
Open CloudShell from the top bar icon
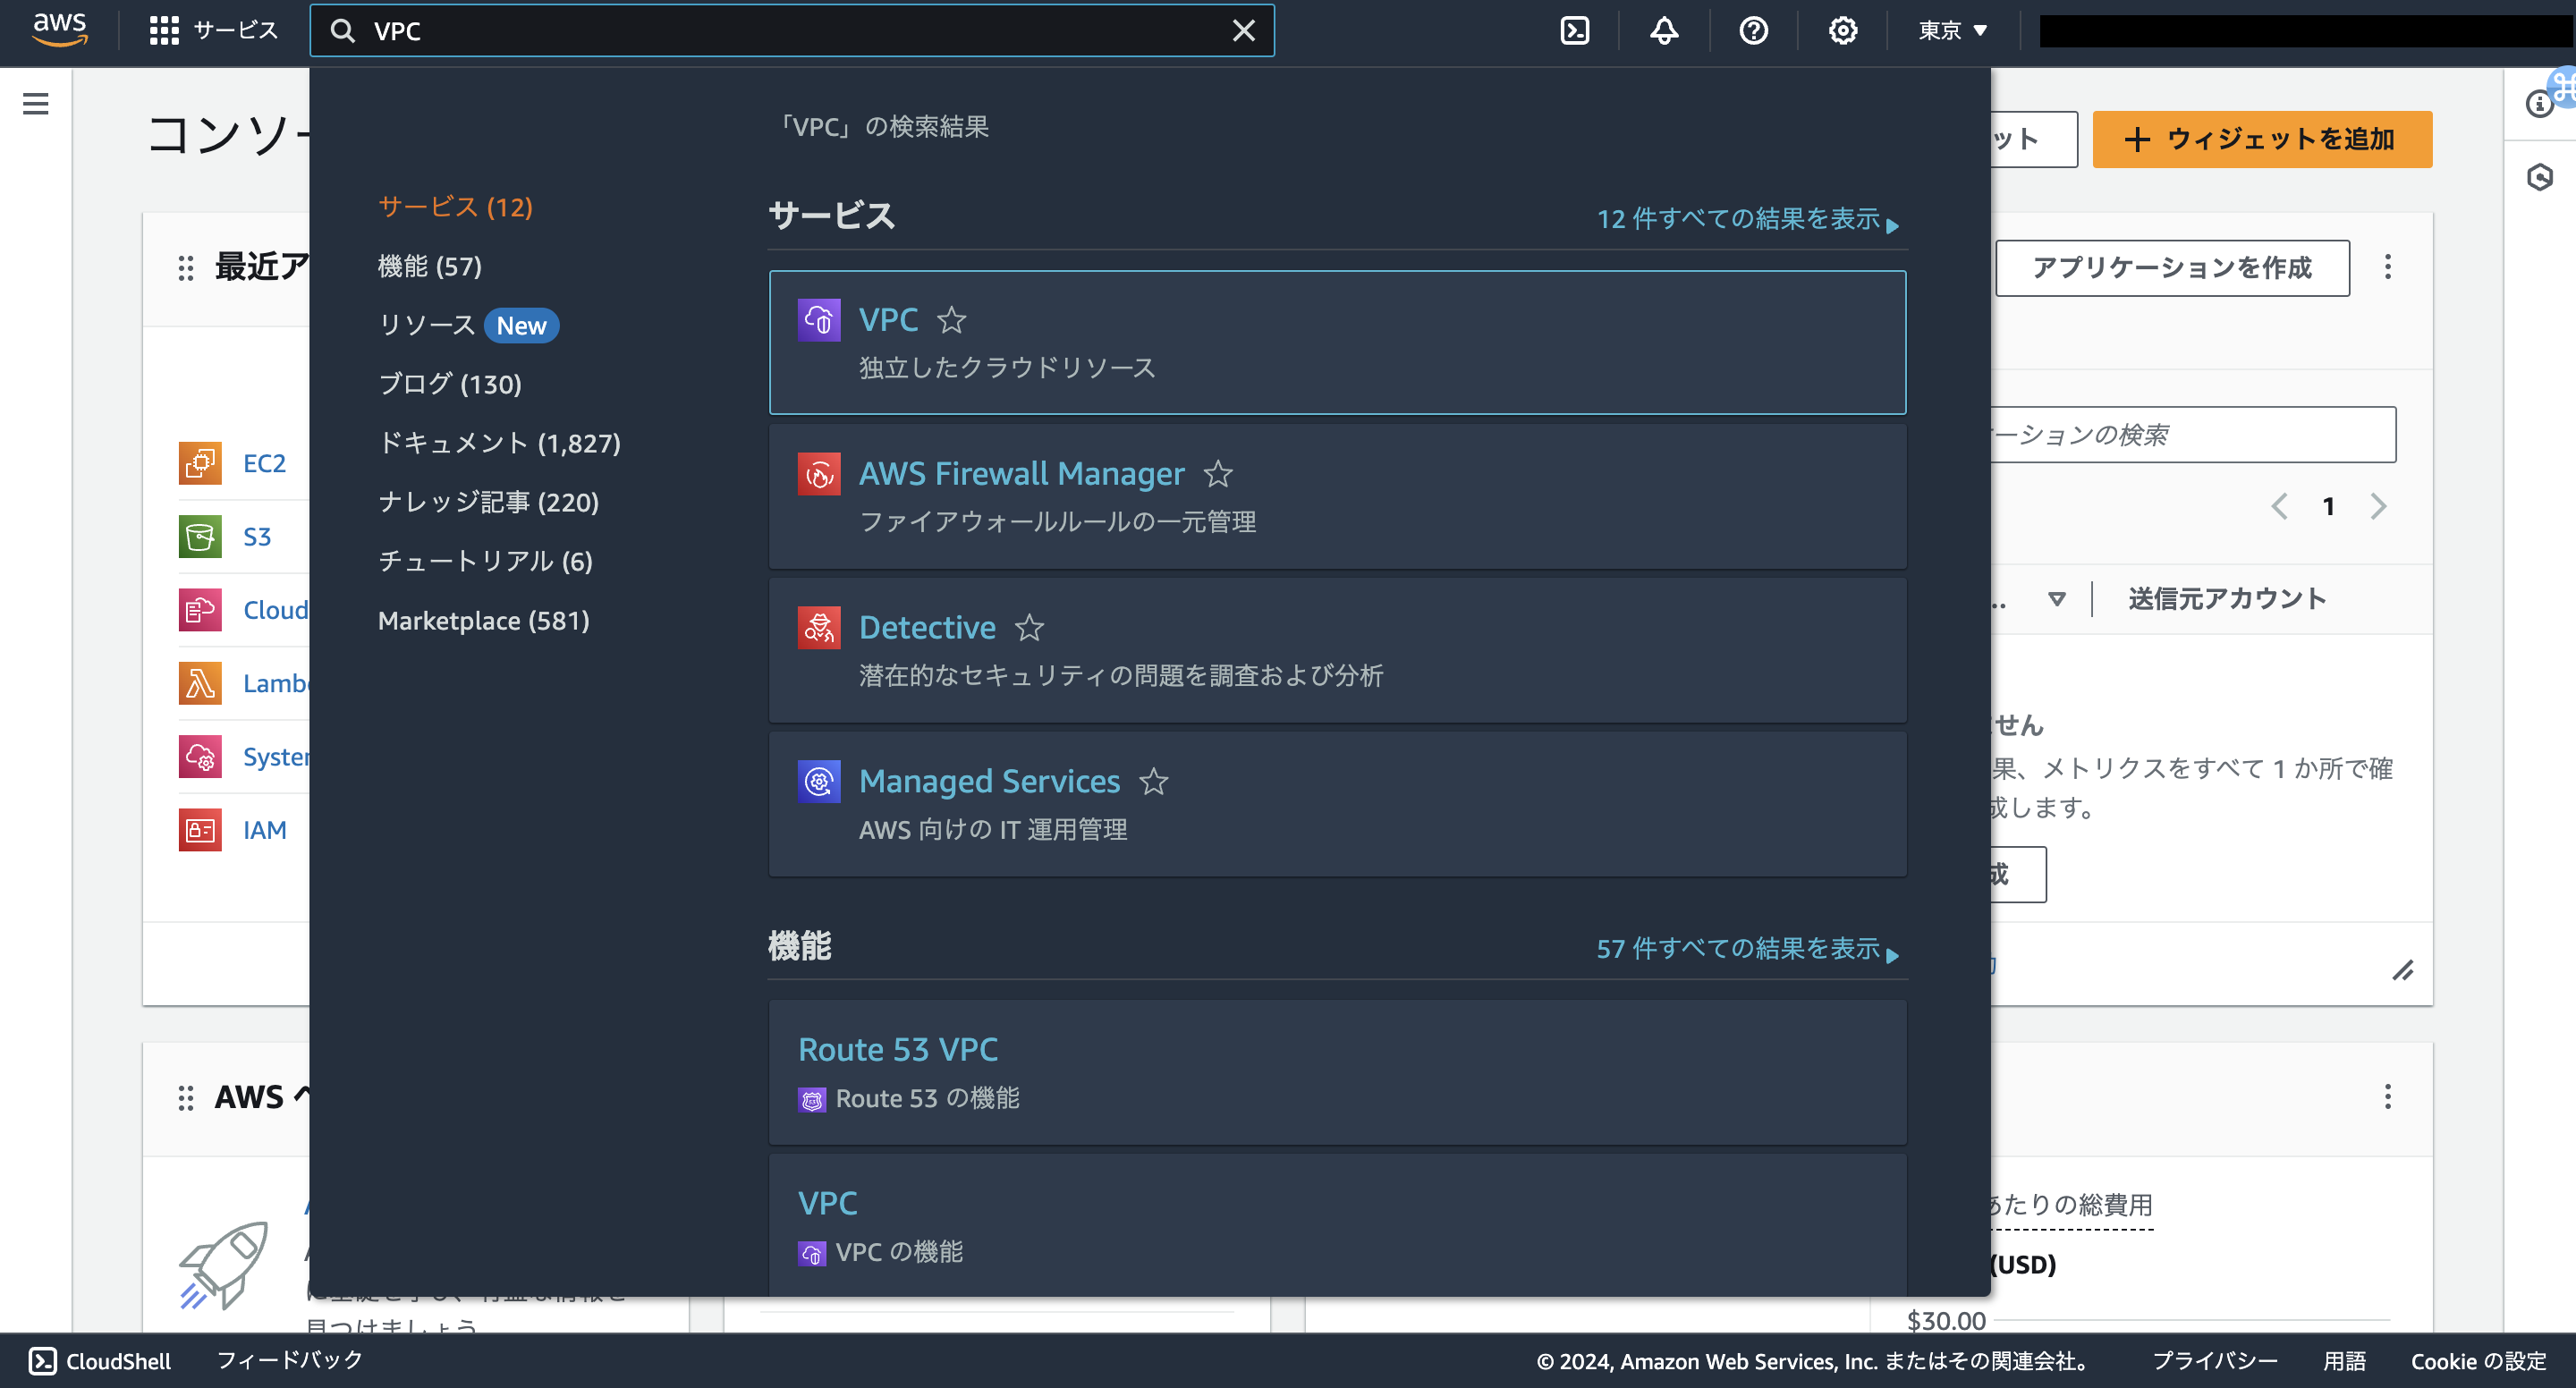[x=1575, y=31]
